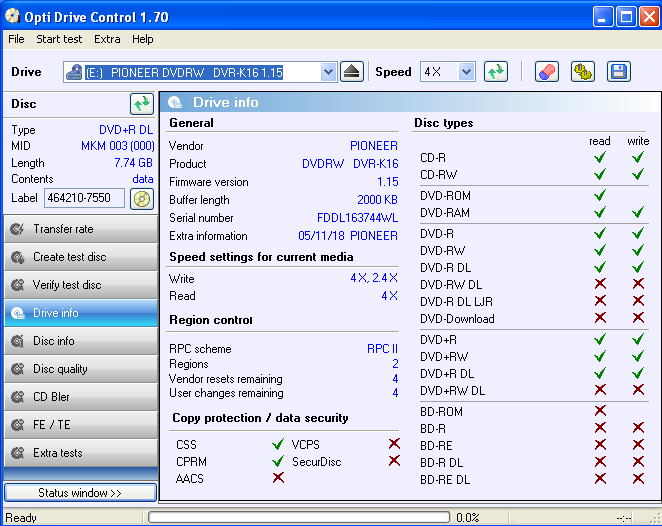This screenshot has width=662, height=526.
Task: Maximize the Opti Drive Control window
Action: pyautogui.click(x=626, y=17)
